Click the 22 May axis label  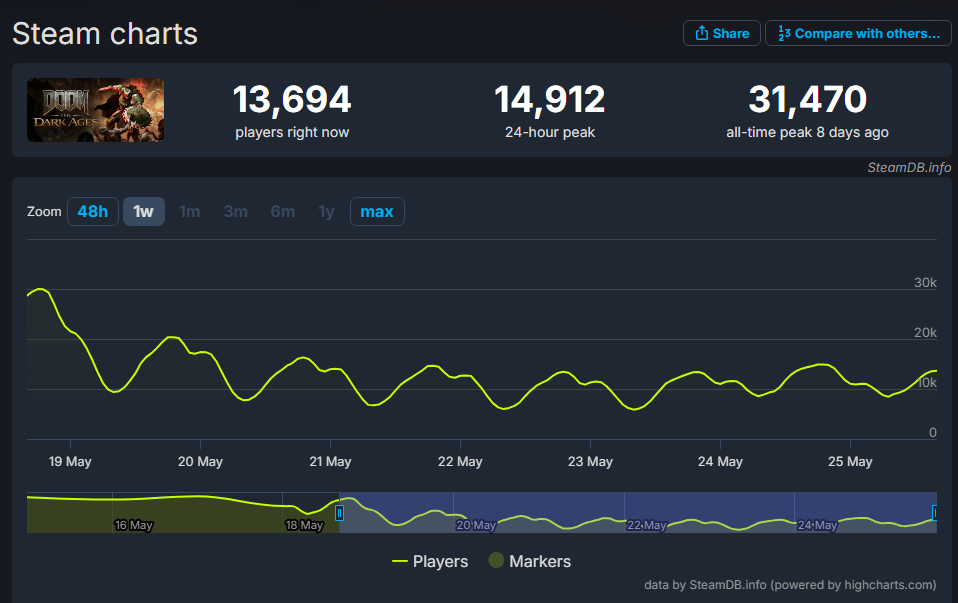tap(460, 462)
